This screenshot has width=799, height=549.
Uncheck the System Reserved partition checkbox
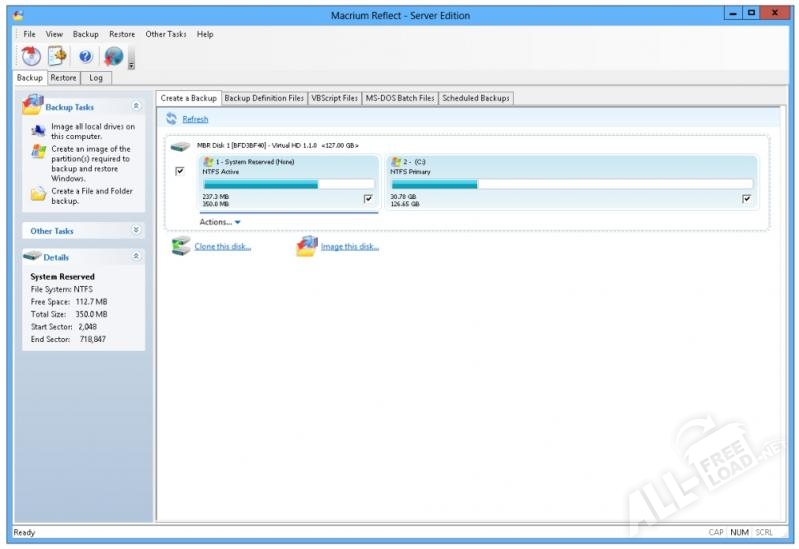point(368,199)
